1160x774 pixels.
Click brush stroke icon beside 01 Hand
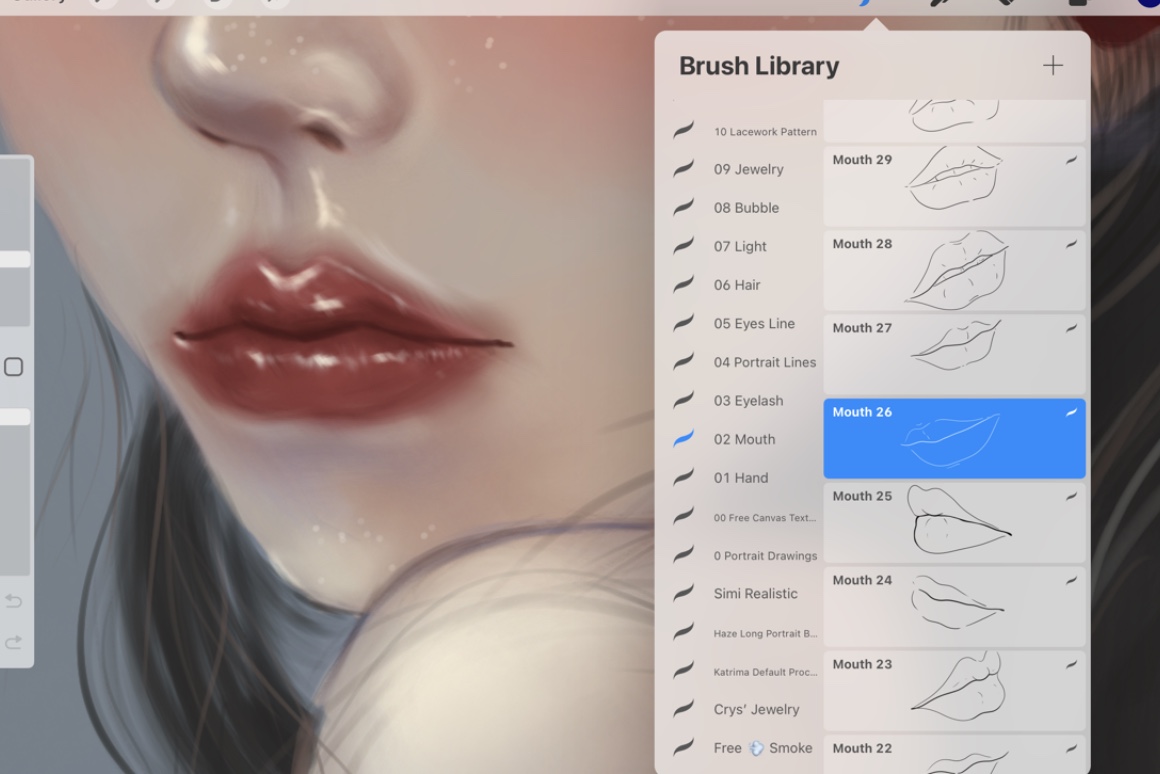(684, 476)
